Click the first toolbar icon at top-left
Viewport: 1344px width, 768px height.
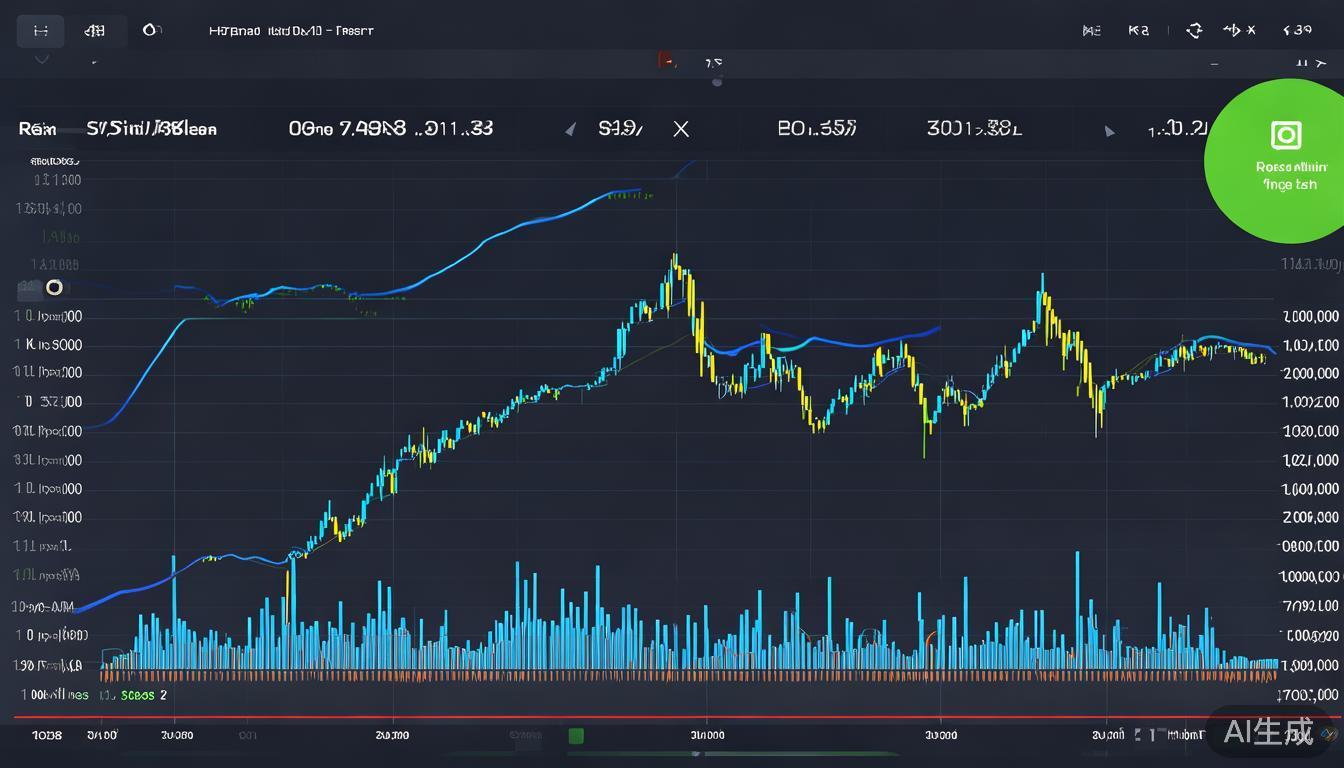pos(40,31)
